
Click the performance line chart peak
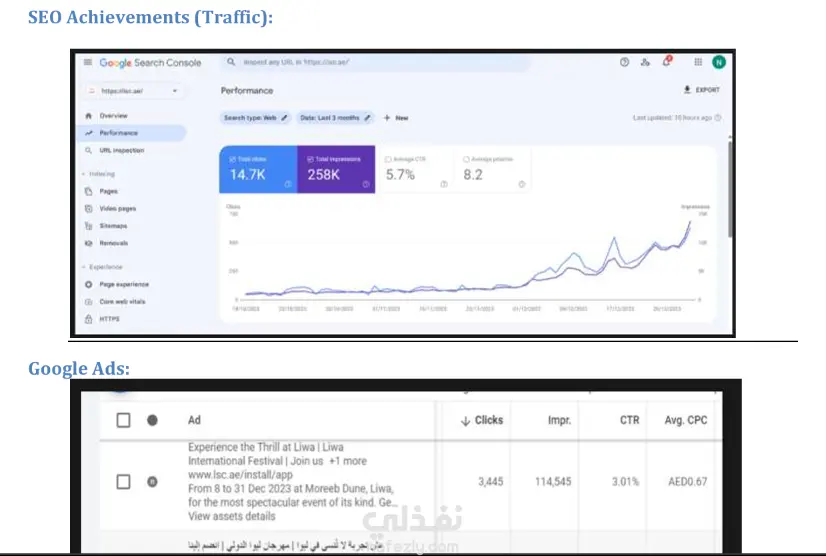(690, 222)
